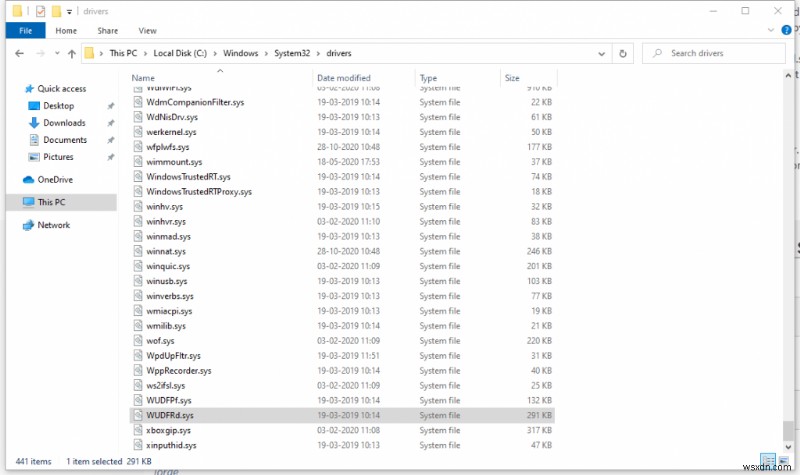800x475 pixels.
Task: Select WUDFPf.sys file name
Action: tap(168, 401)
